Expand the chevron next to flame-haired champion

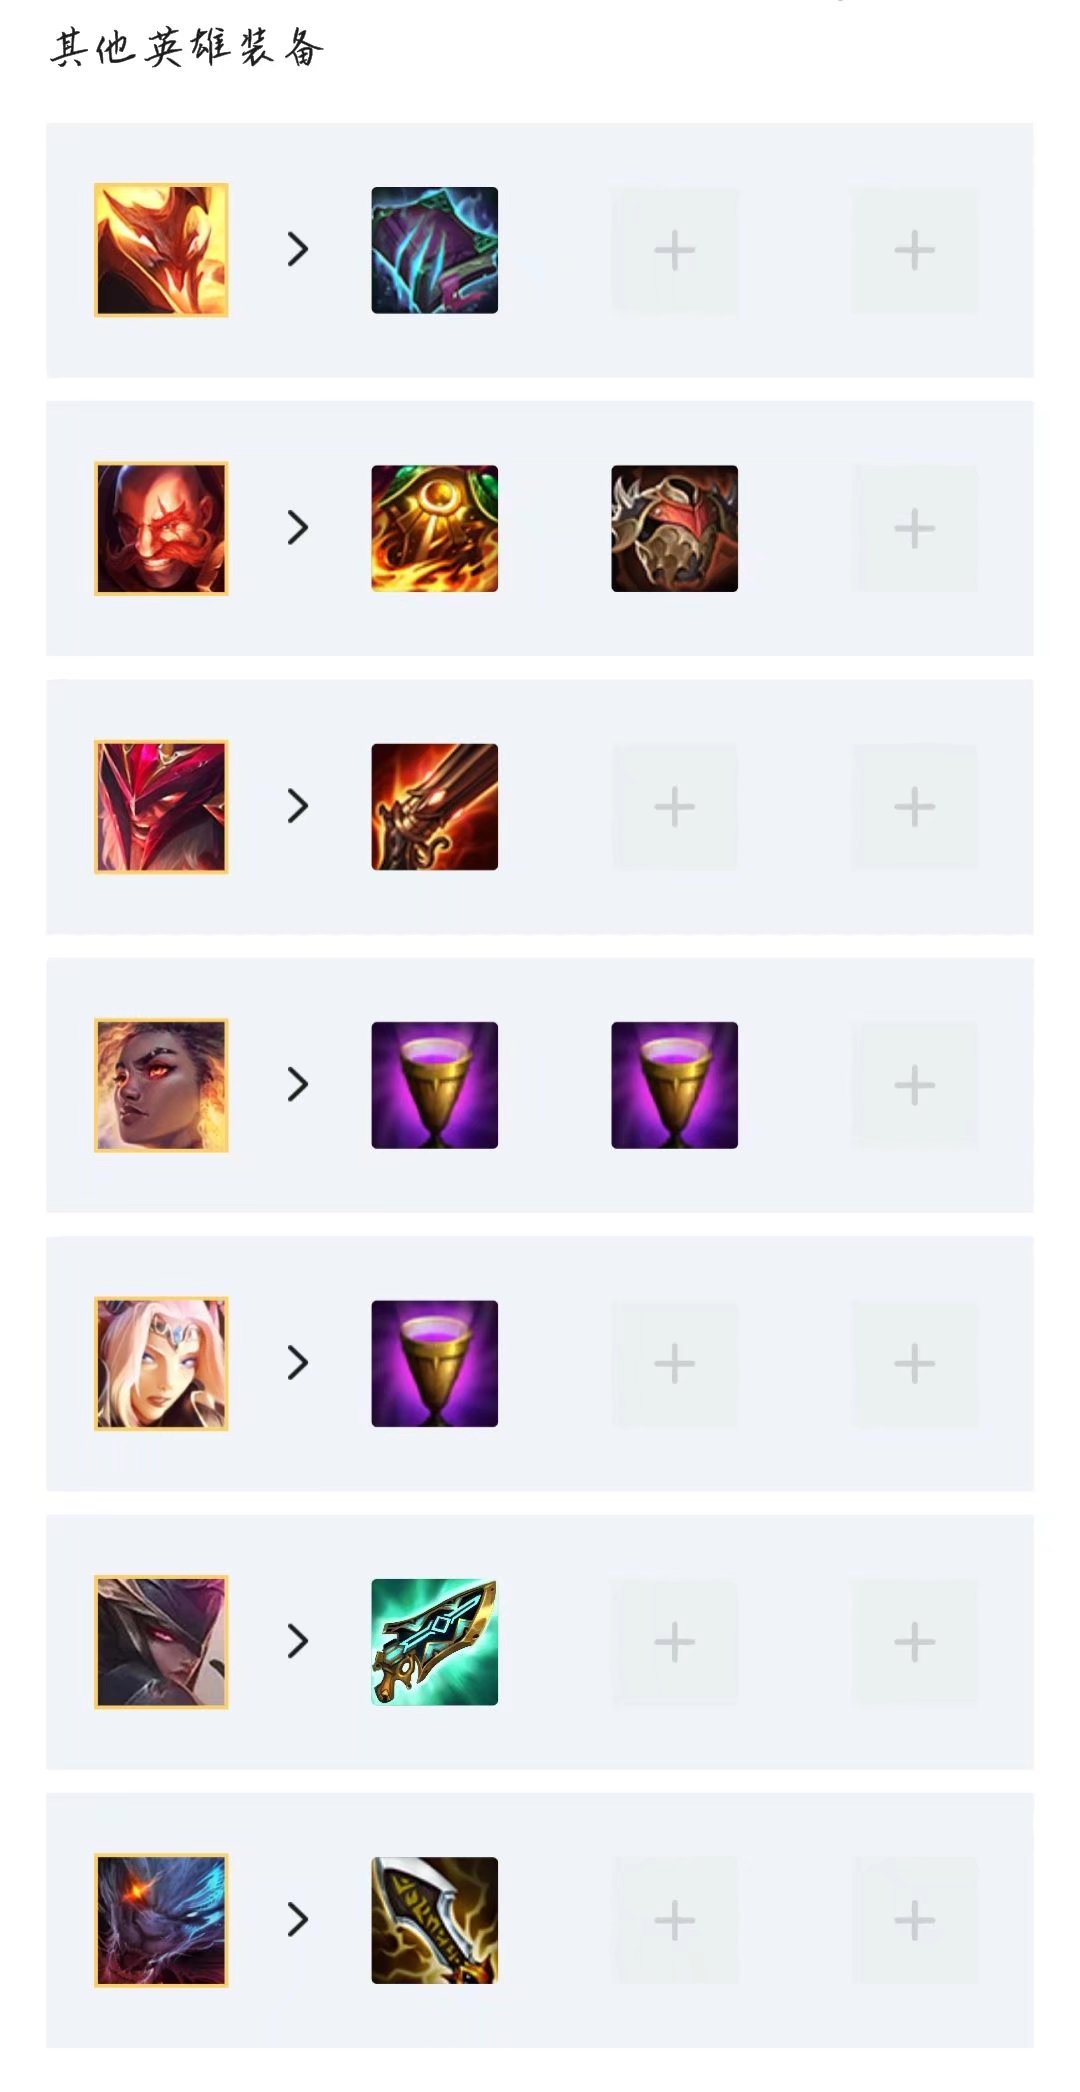coord(298,249)
